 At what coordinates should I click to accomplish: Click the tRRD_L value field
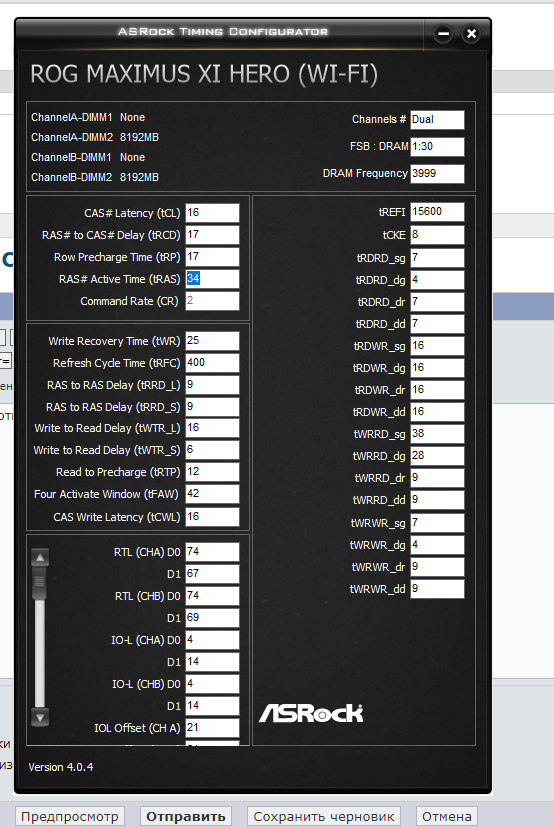tap(212, 385)
